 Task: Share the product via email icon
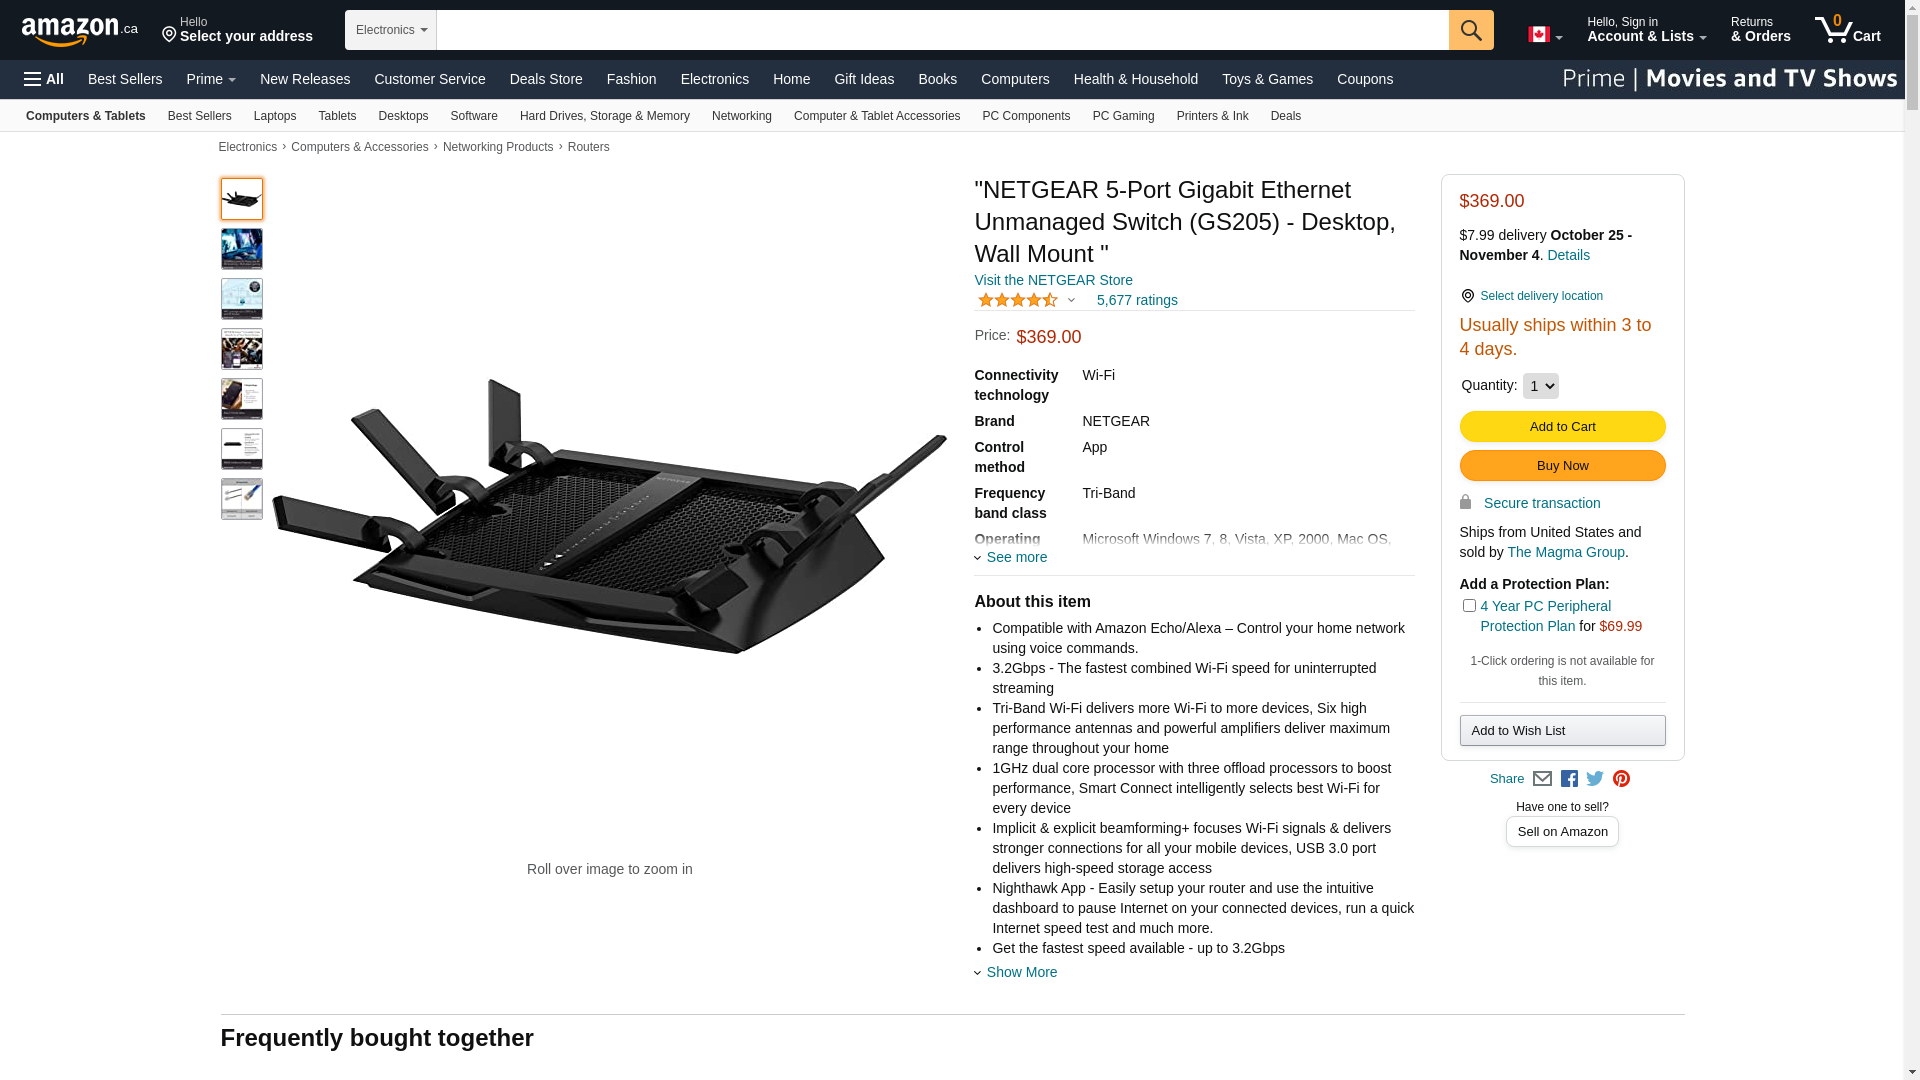click(x=1542, y=779)
